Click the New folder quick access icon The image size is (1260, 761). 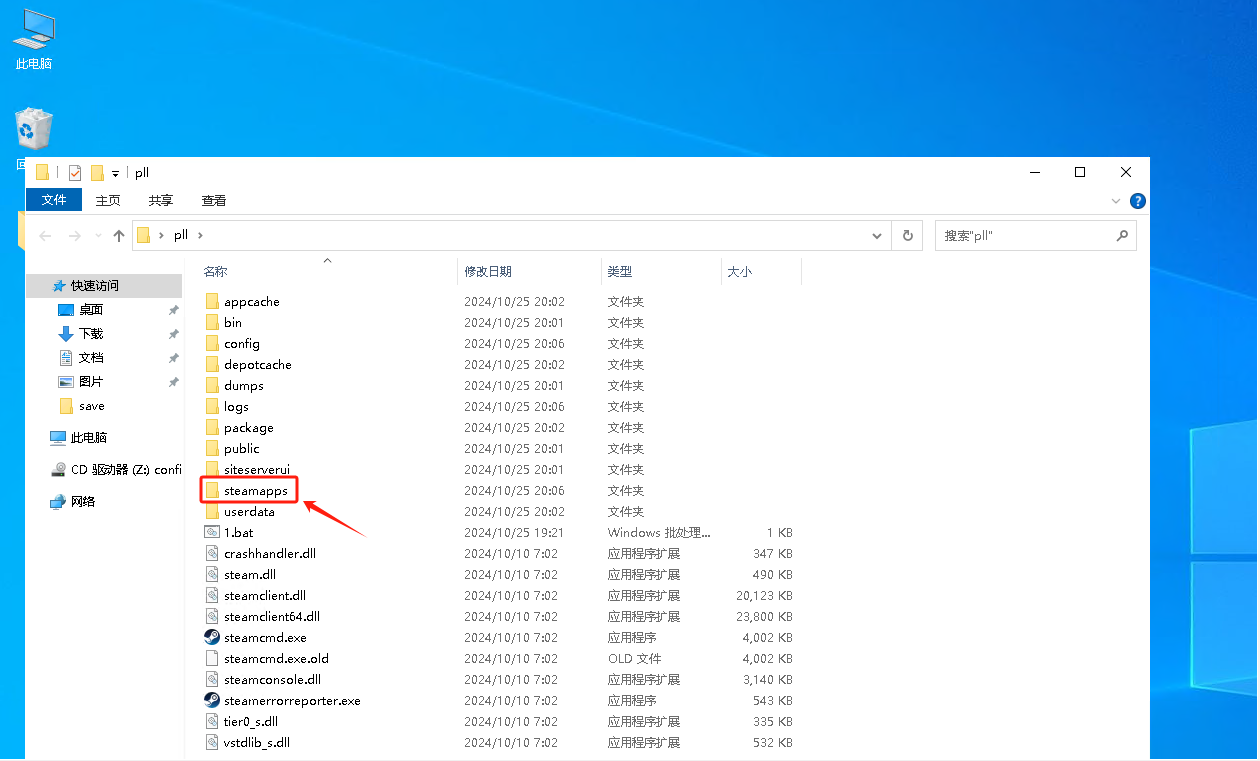97,172
